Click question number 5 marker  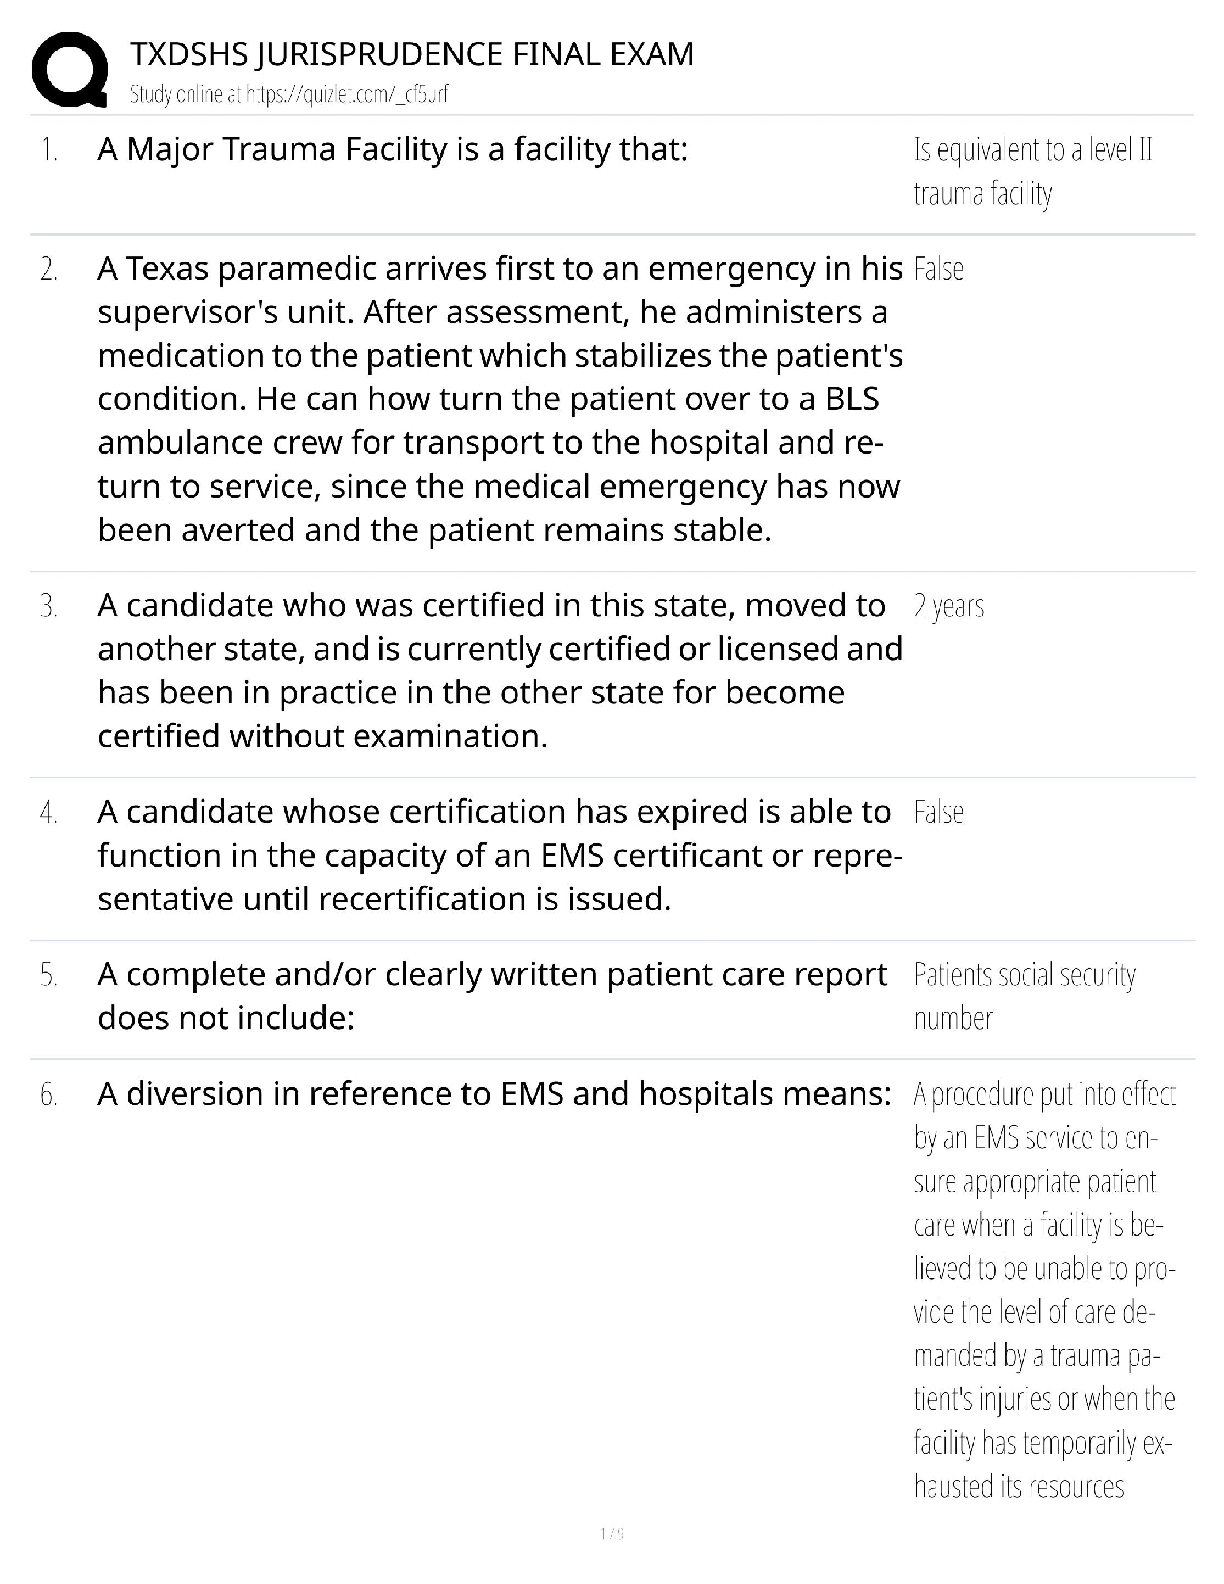[x=49, y=975]
